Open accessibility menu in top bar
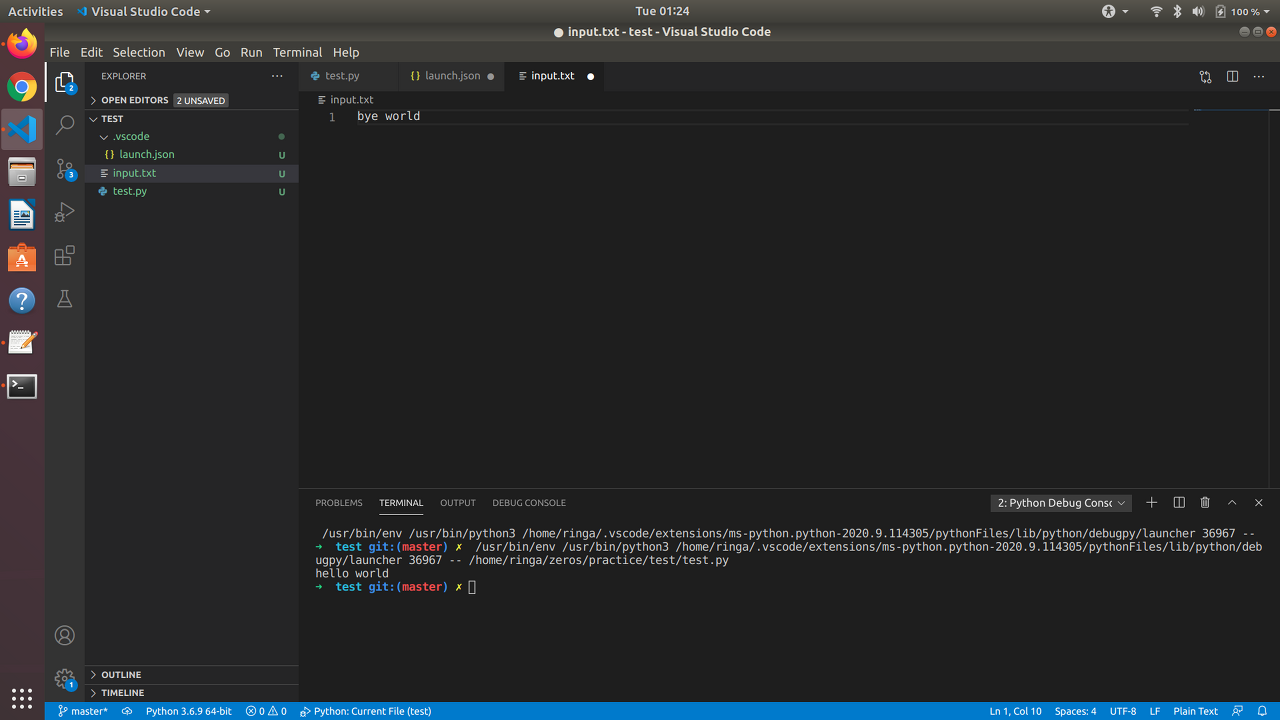 coord(1115,11)
